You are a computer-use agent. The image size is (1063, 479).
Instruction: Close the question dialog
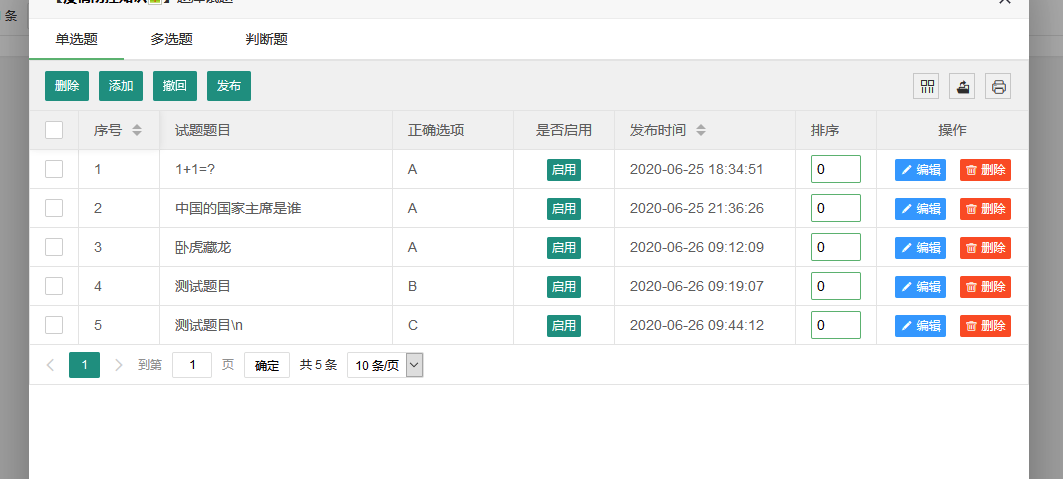tap(1005, 2)
